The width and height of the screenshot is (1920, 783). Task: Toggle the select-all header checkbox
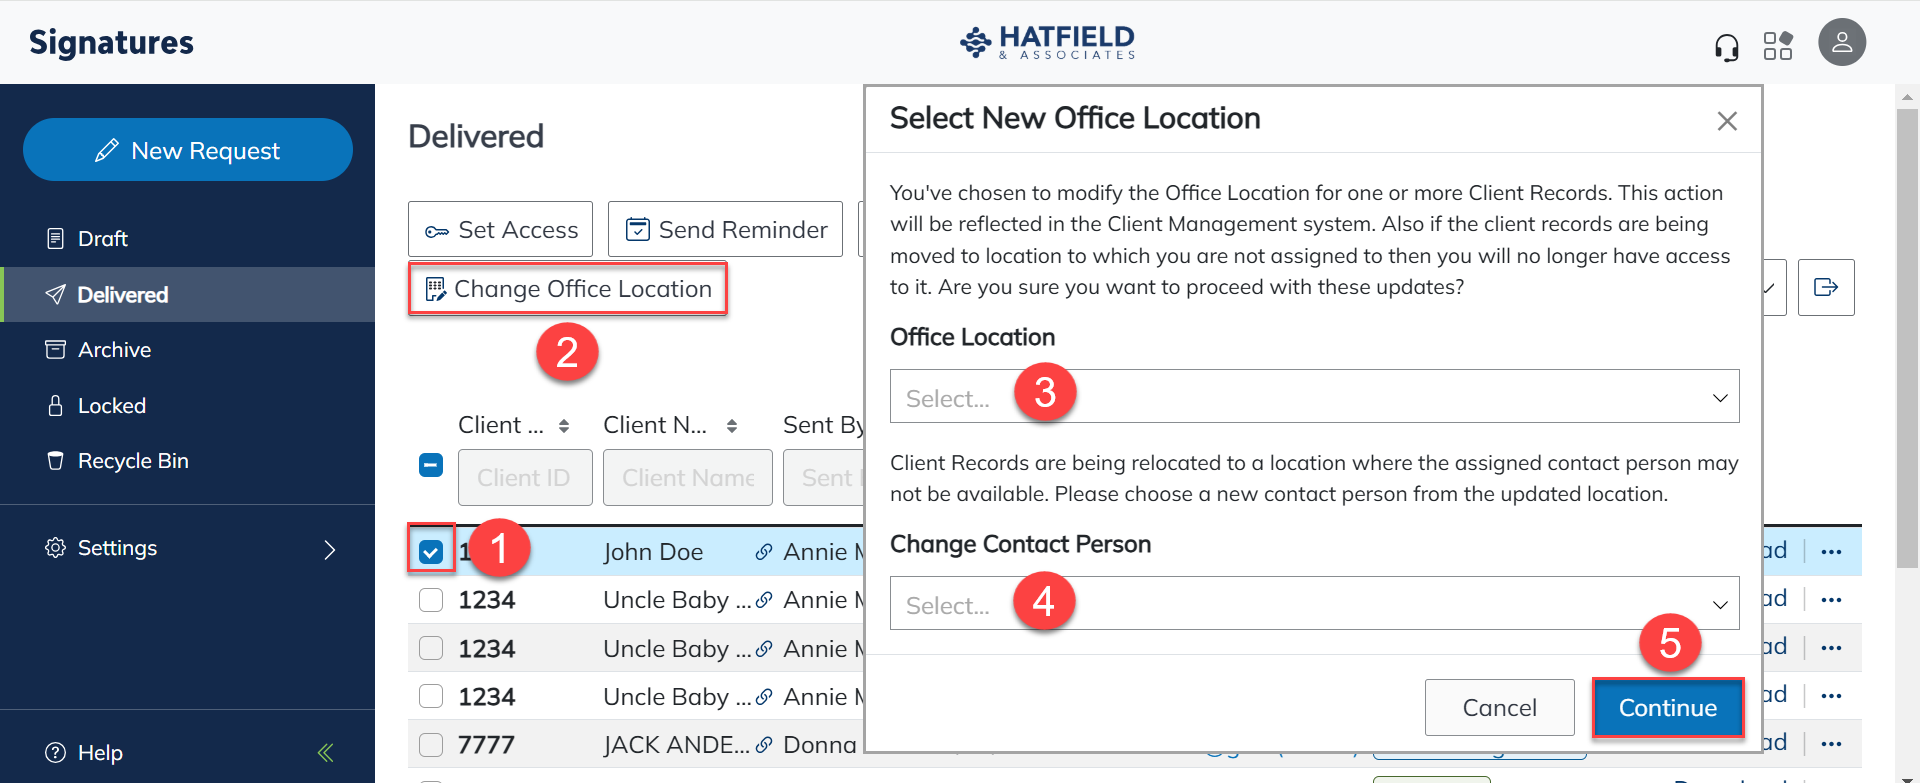click(431, 465)
